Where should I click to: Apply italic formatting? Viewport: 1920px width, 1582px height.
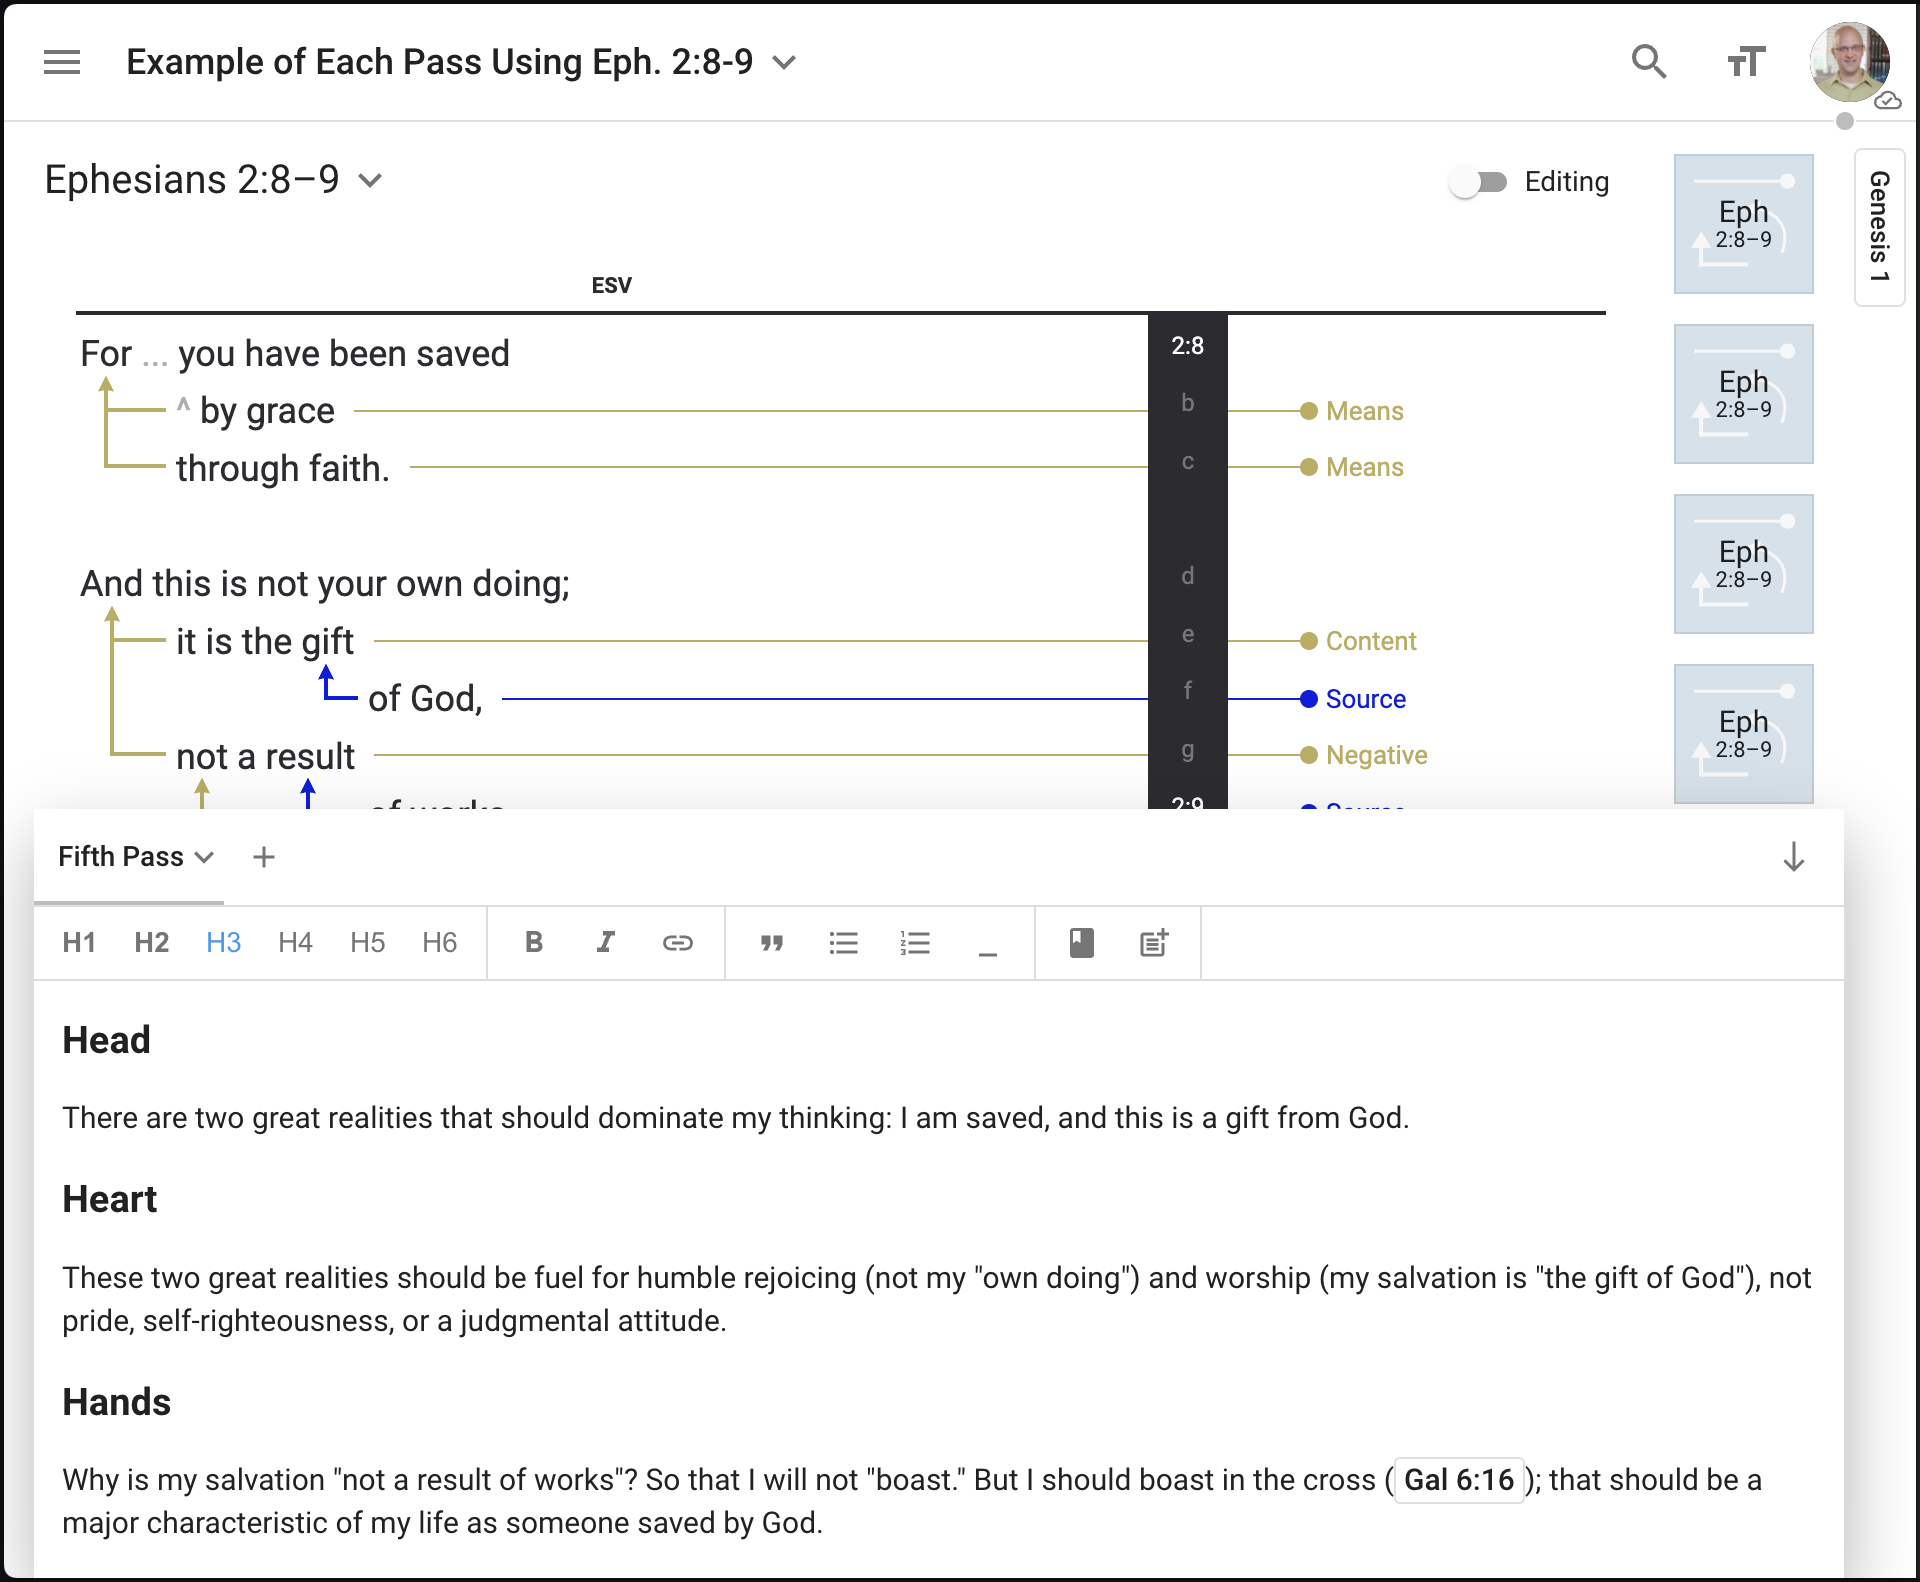point(605,942)
